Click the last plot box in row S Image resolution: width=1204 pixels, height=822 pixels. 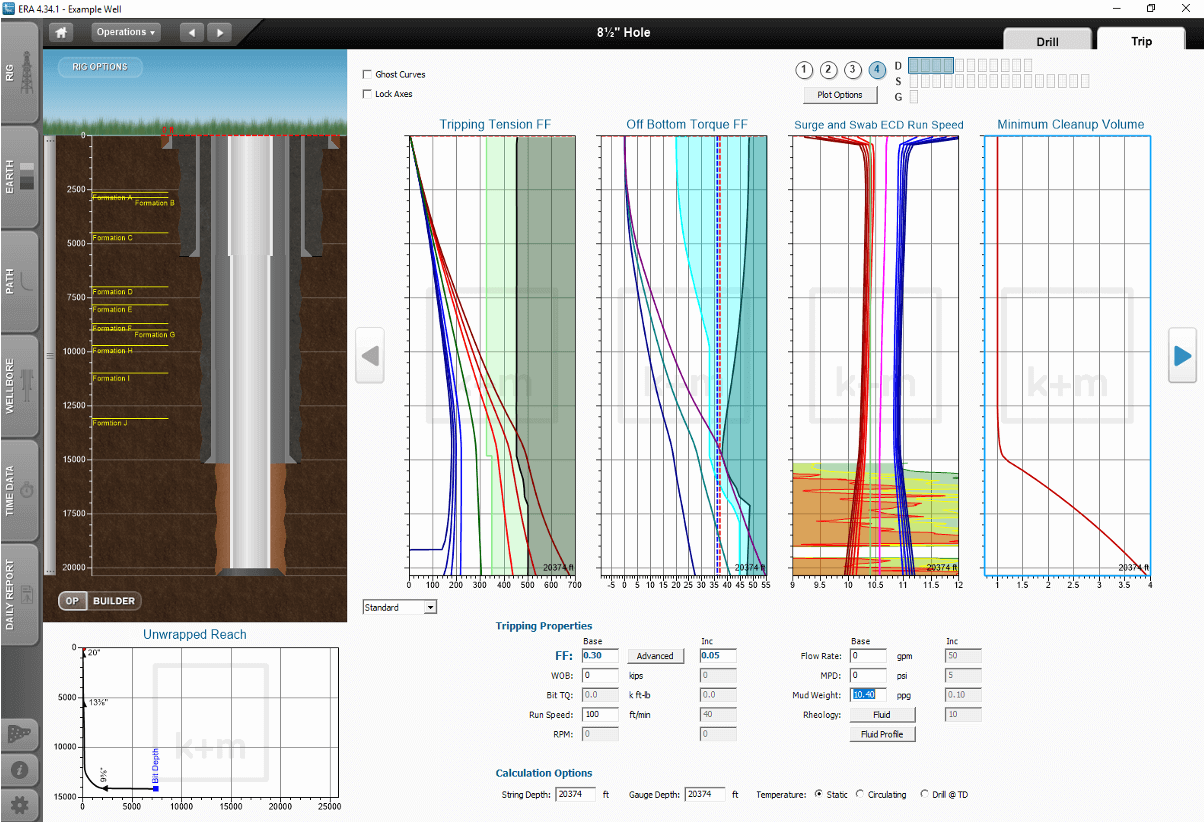pos(1084,81)
